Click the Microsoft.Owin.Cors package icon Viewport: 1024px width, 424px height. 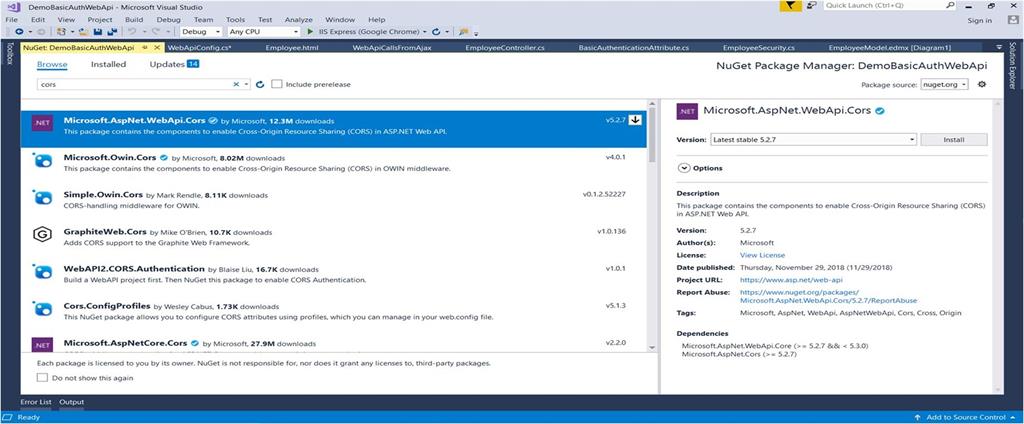42,161
